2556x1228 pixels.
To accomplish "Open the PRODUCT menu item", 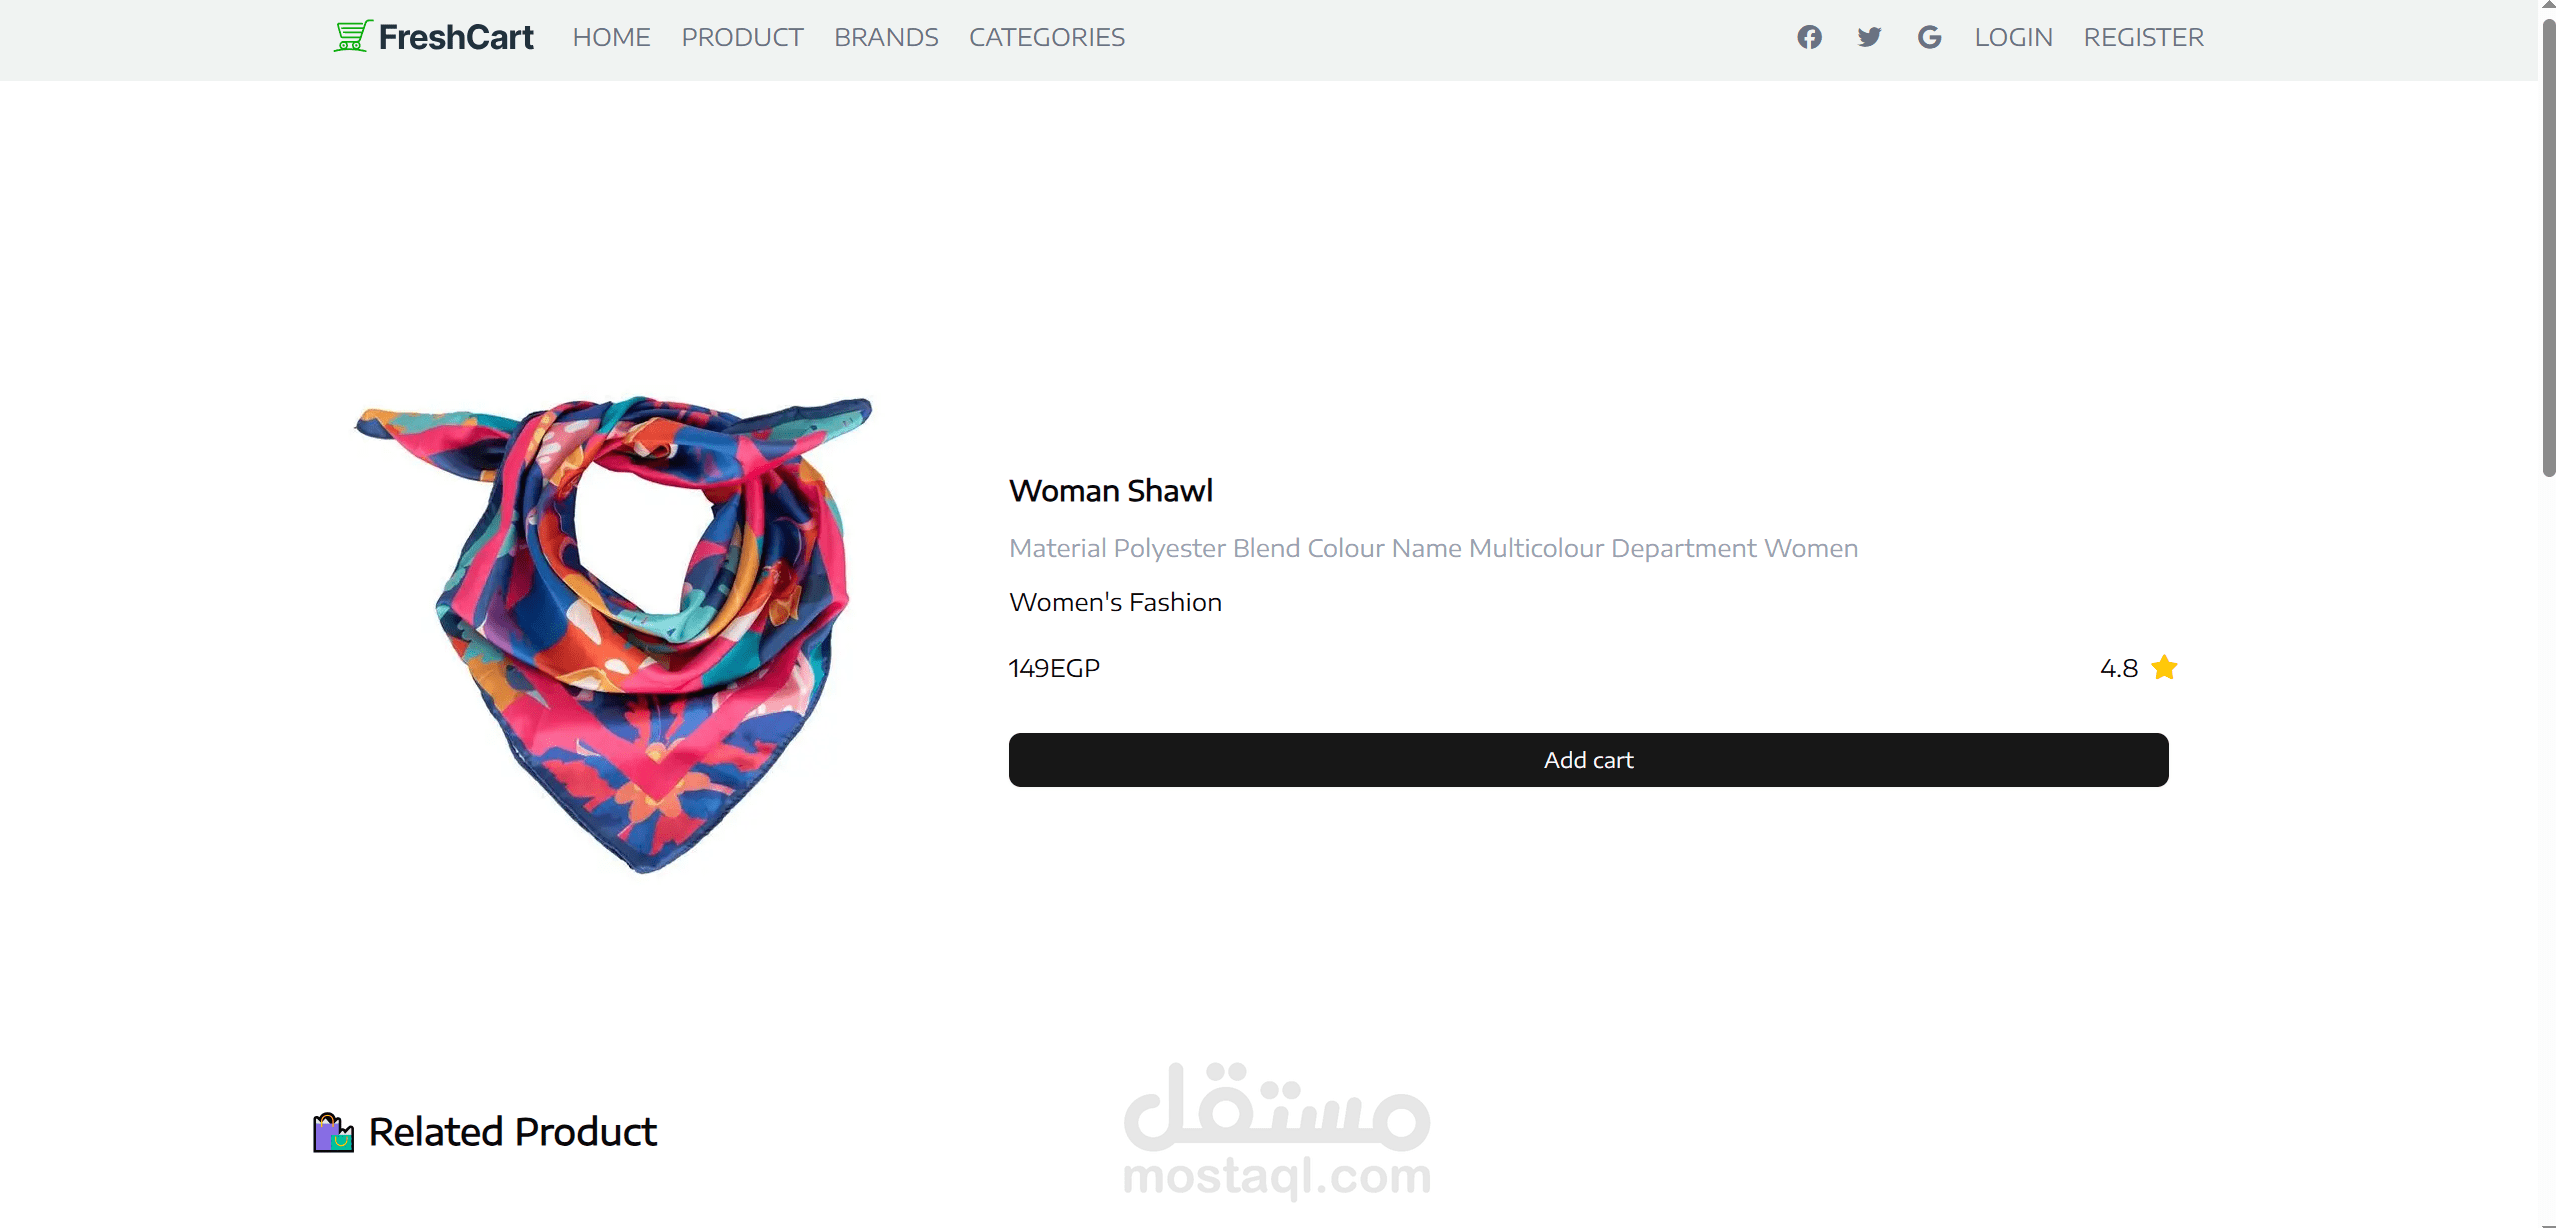I will coord(742,37).
